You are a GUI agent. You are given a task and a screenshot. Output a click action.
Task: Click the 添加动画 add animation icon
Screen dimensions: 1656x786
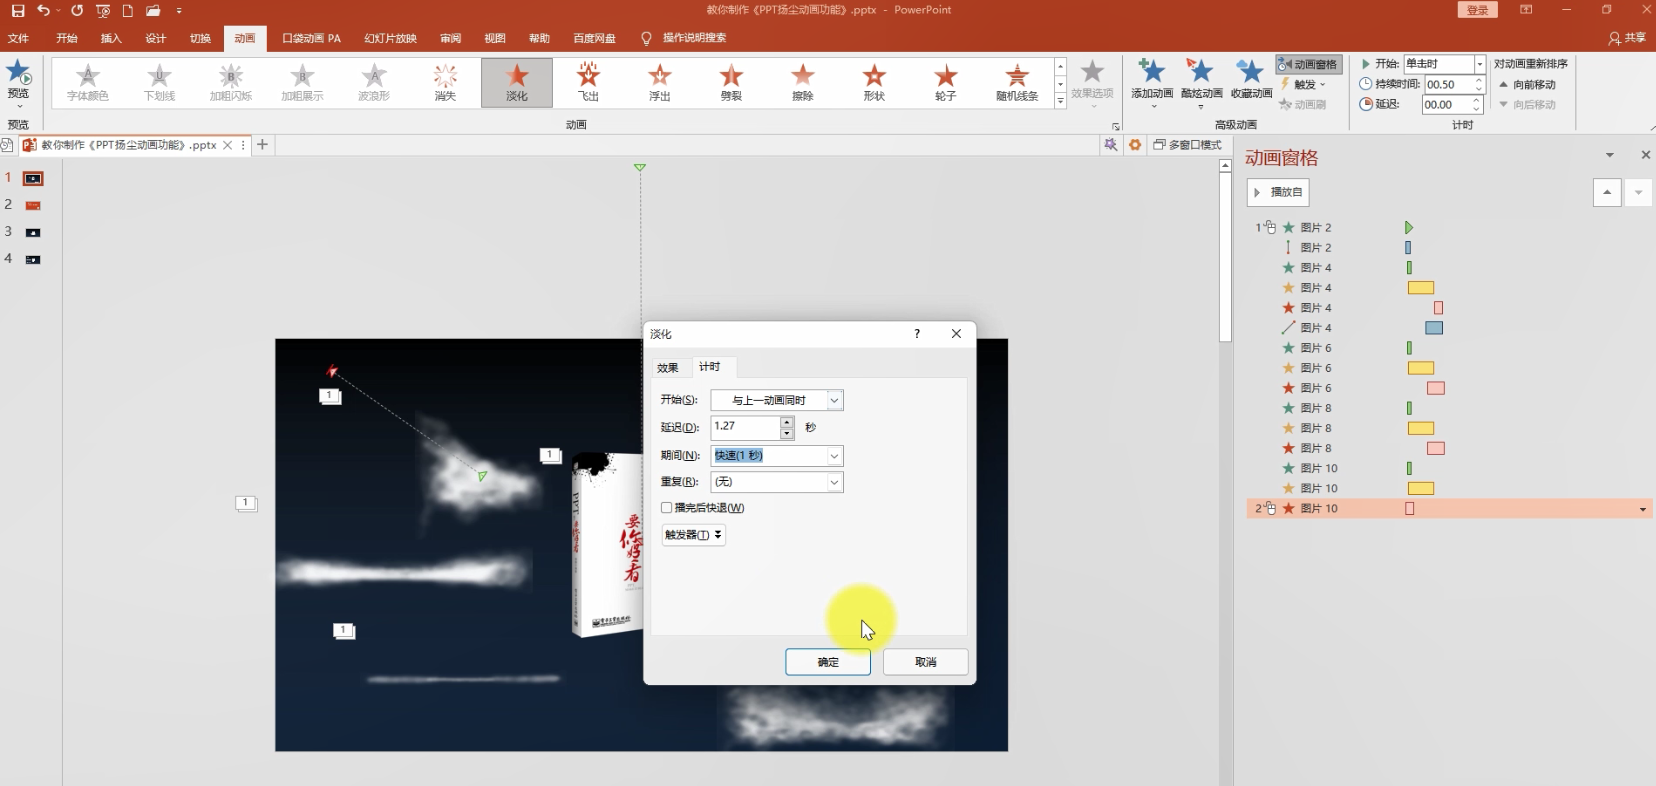[x=1152, y=71]
